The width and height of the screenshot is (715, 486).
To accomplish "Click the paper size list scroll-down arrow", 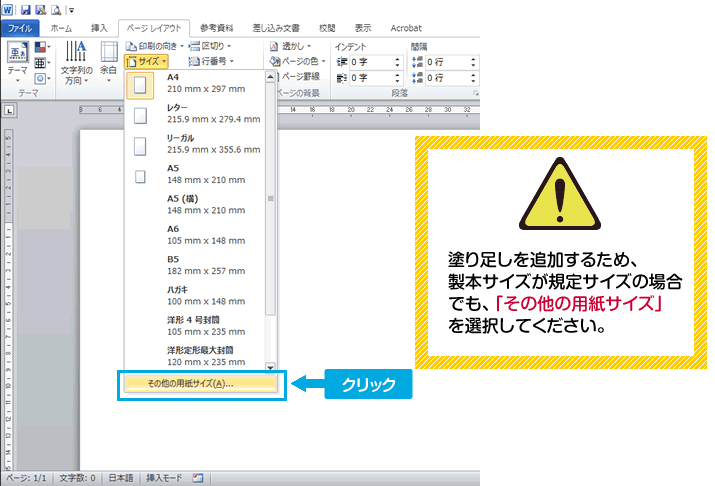I will [x=270, y=367].
